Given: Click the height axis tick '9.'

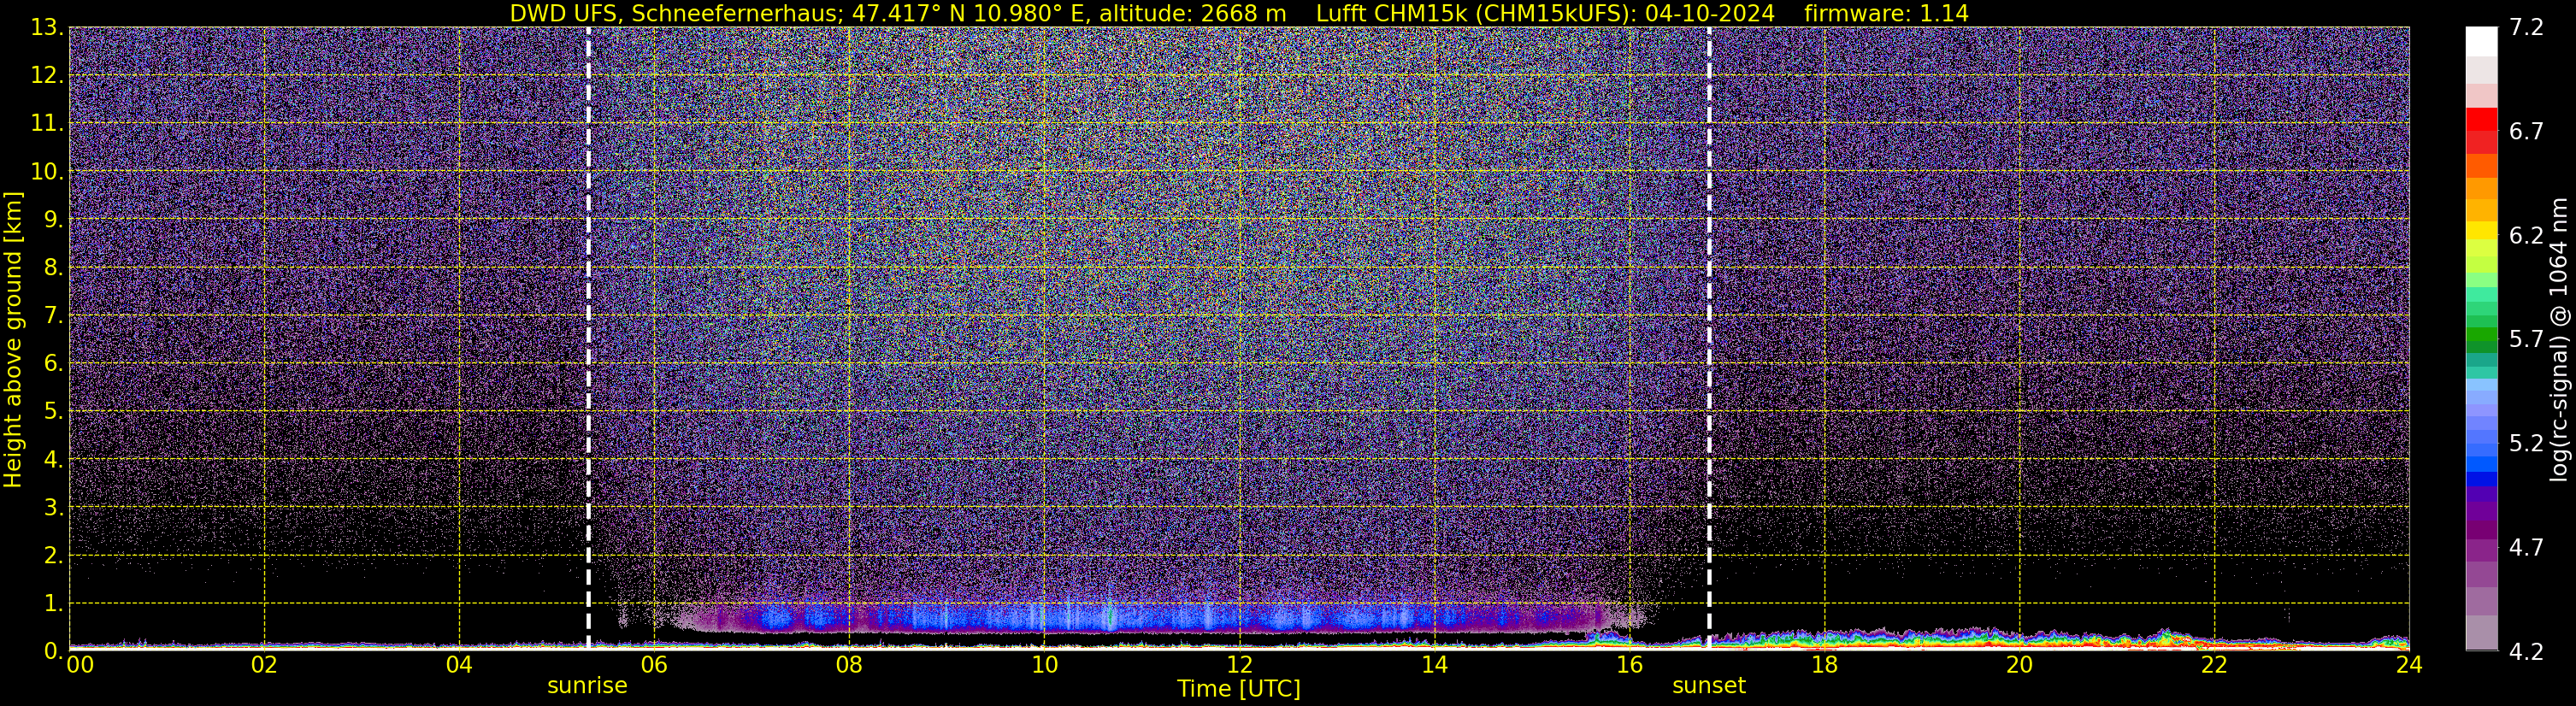Looking at the screenshot, I should (53, 220).
